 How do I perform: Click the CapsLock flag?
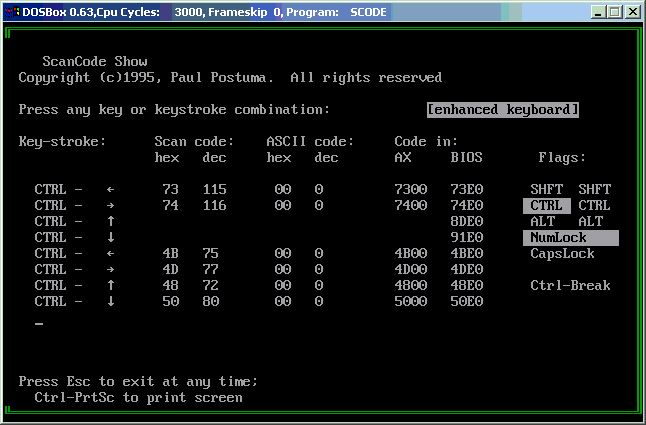tap(562, 254)
